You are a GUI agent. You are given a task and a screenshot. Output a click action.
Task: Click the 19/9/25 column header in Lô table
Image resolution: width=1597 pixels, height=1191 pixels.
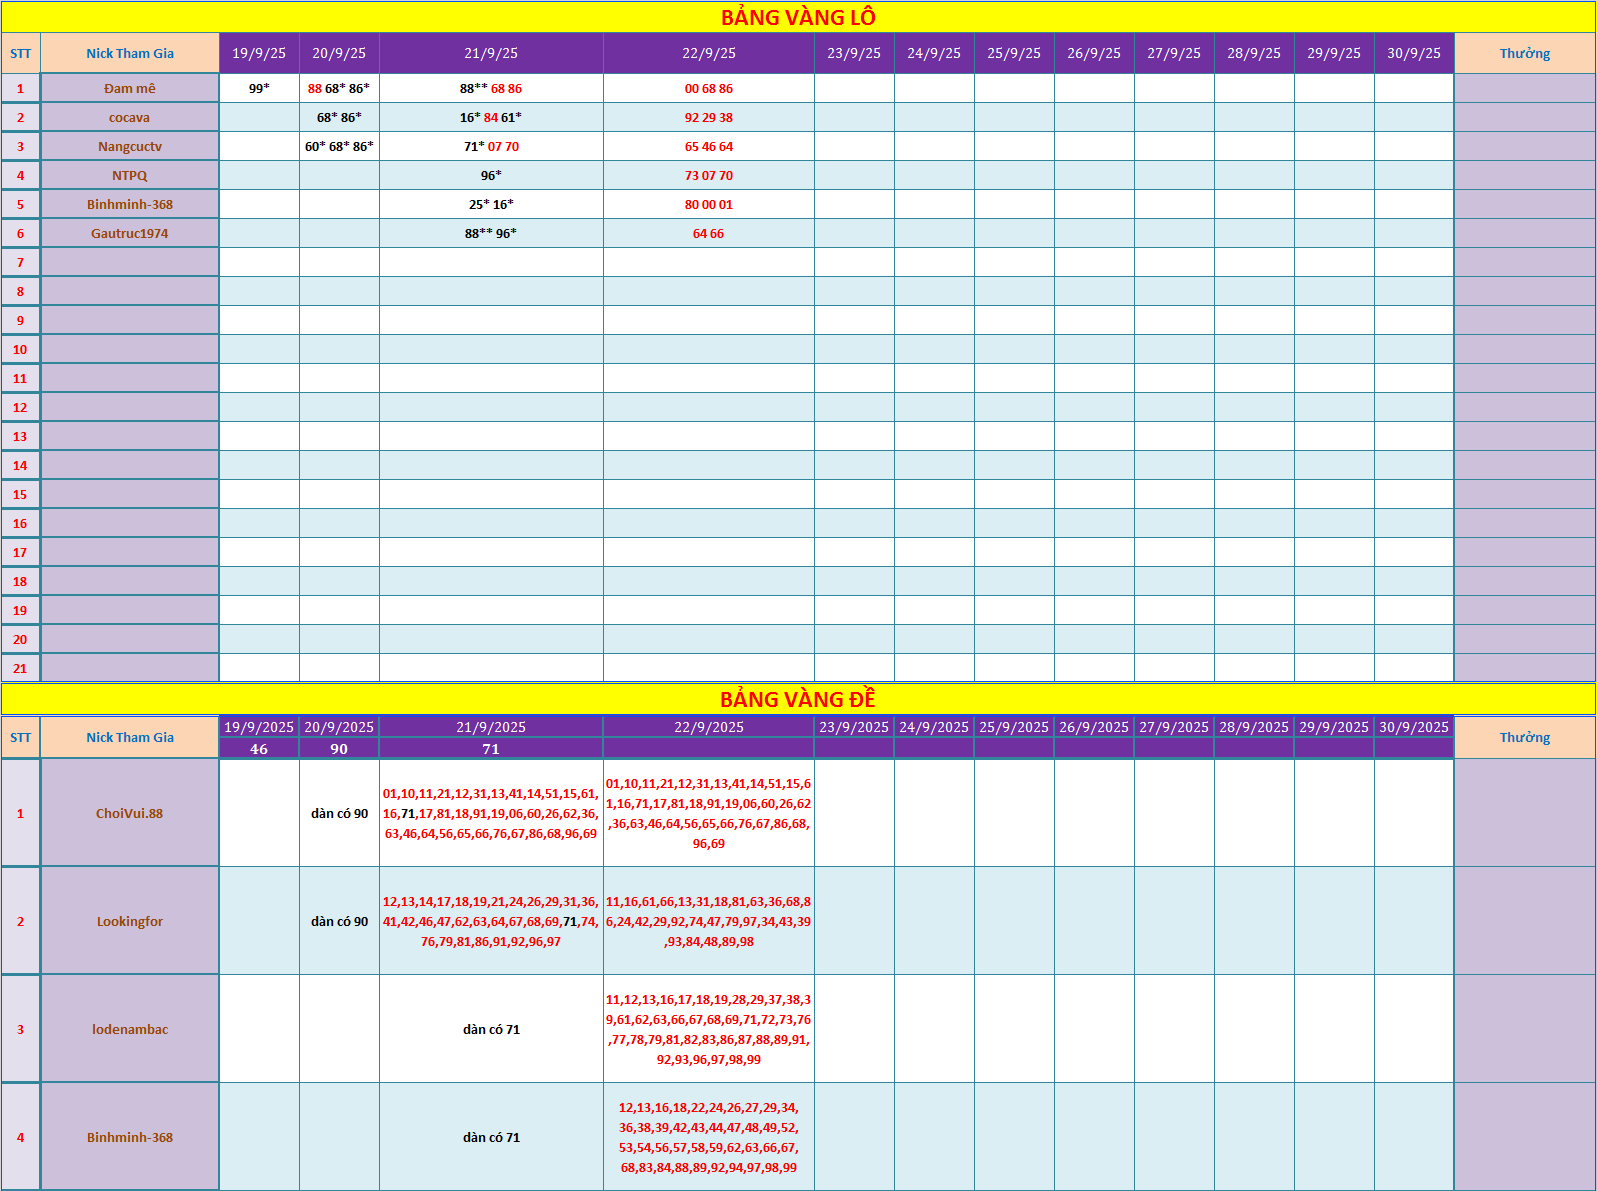click(x=259, y=53)
